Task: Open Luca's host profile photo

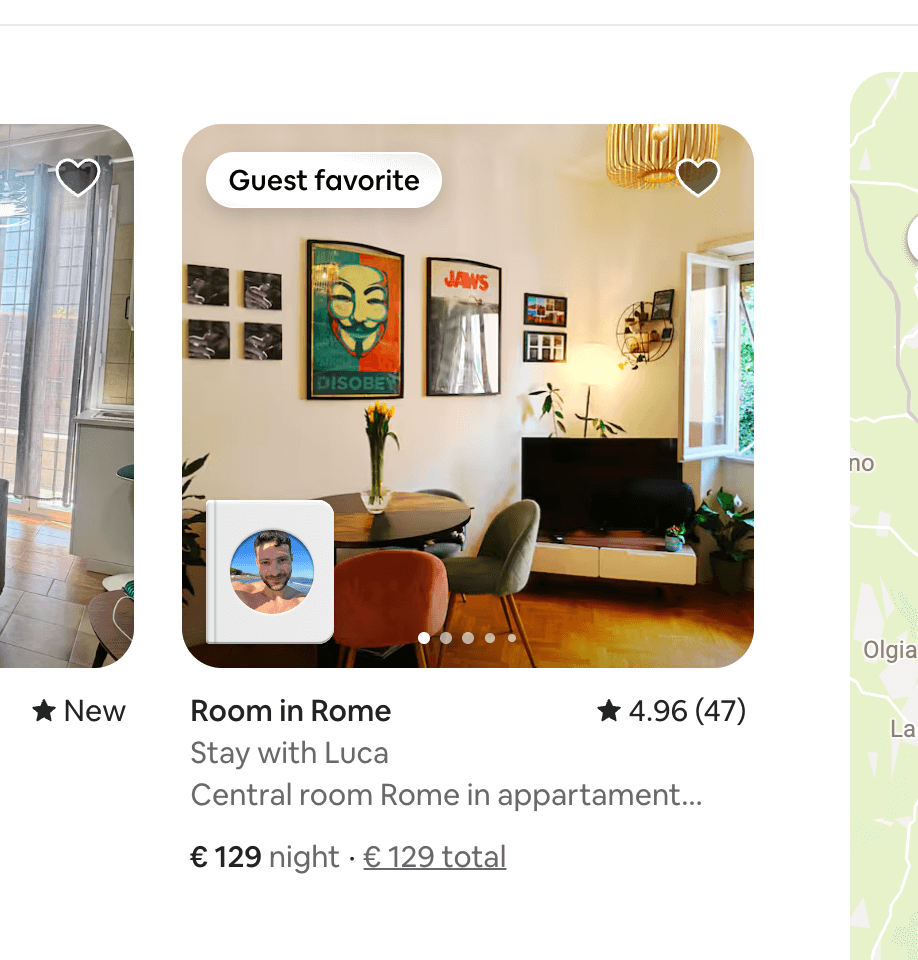Action: pos(271,572)
